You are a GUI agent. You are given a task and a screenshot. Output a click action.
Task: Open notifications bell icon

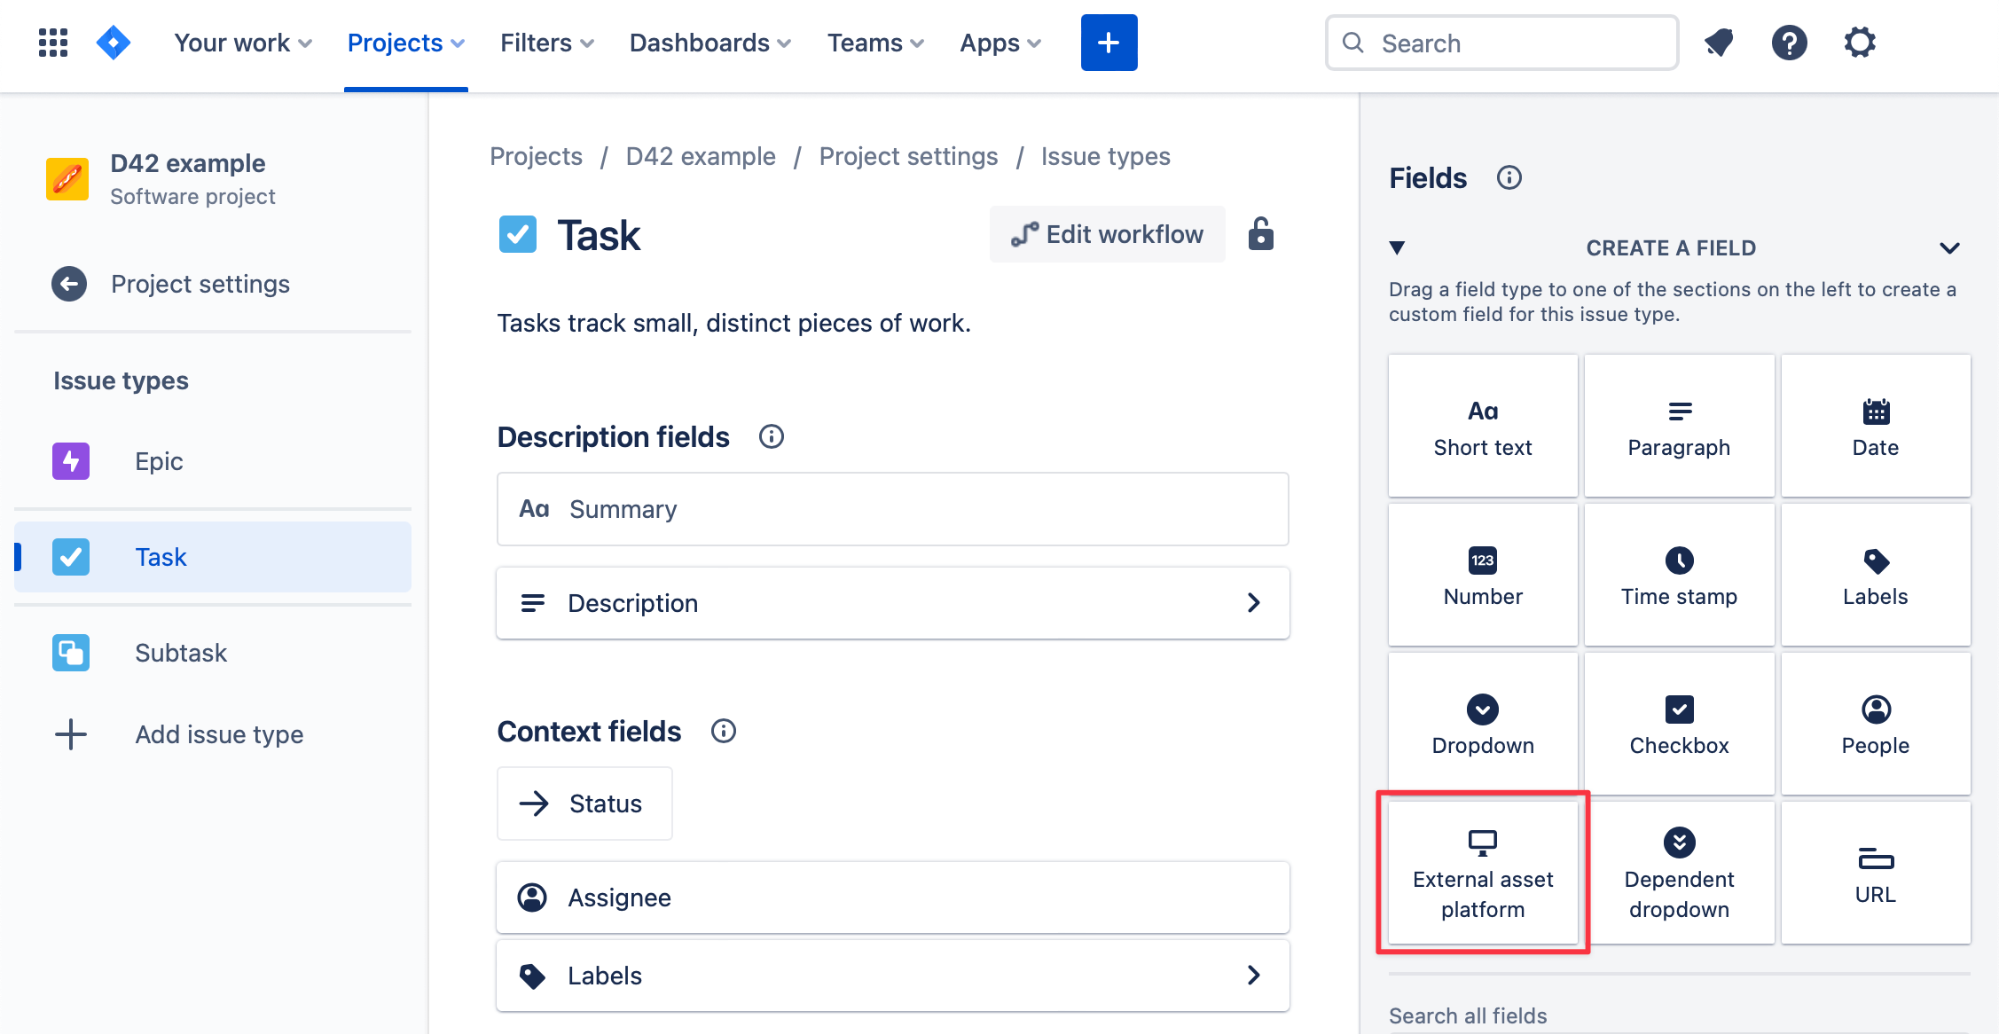pos(1718,43)
